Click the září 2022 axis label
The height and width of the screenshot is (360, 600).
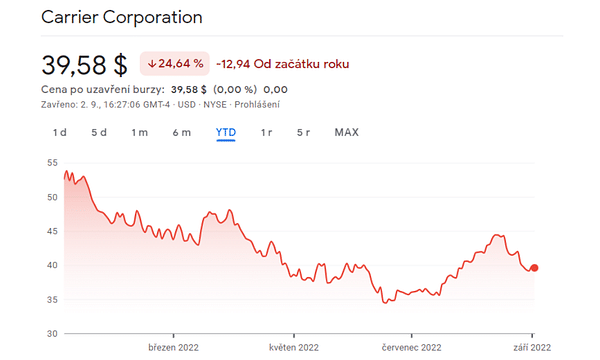pos(532,347)
